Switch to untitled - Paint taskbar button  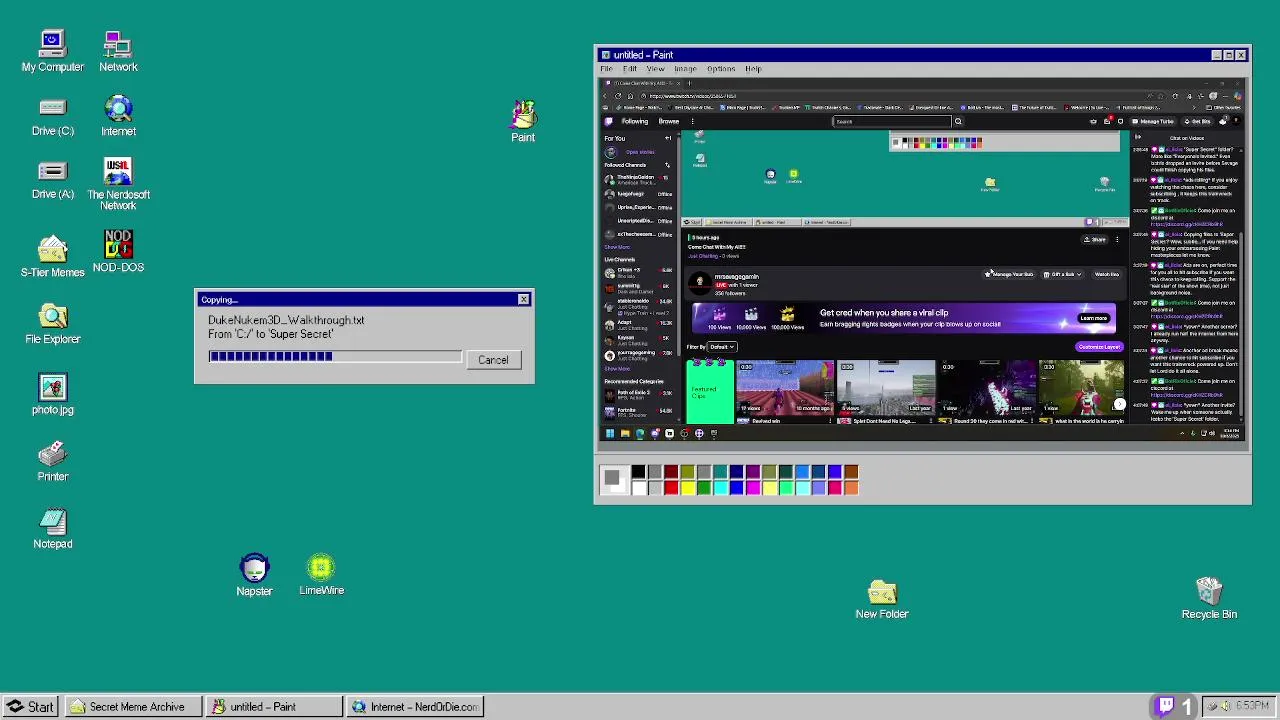[272, 707]
